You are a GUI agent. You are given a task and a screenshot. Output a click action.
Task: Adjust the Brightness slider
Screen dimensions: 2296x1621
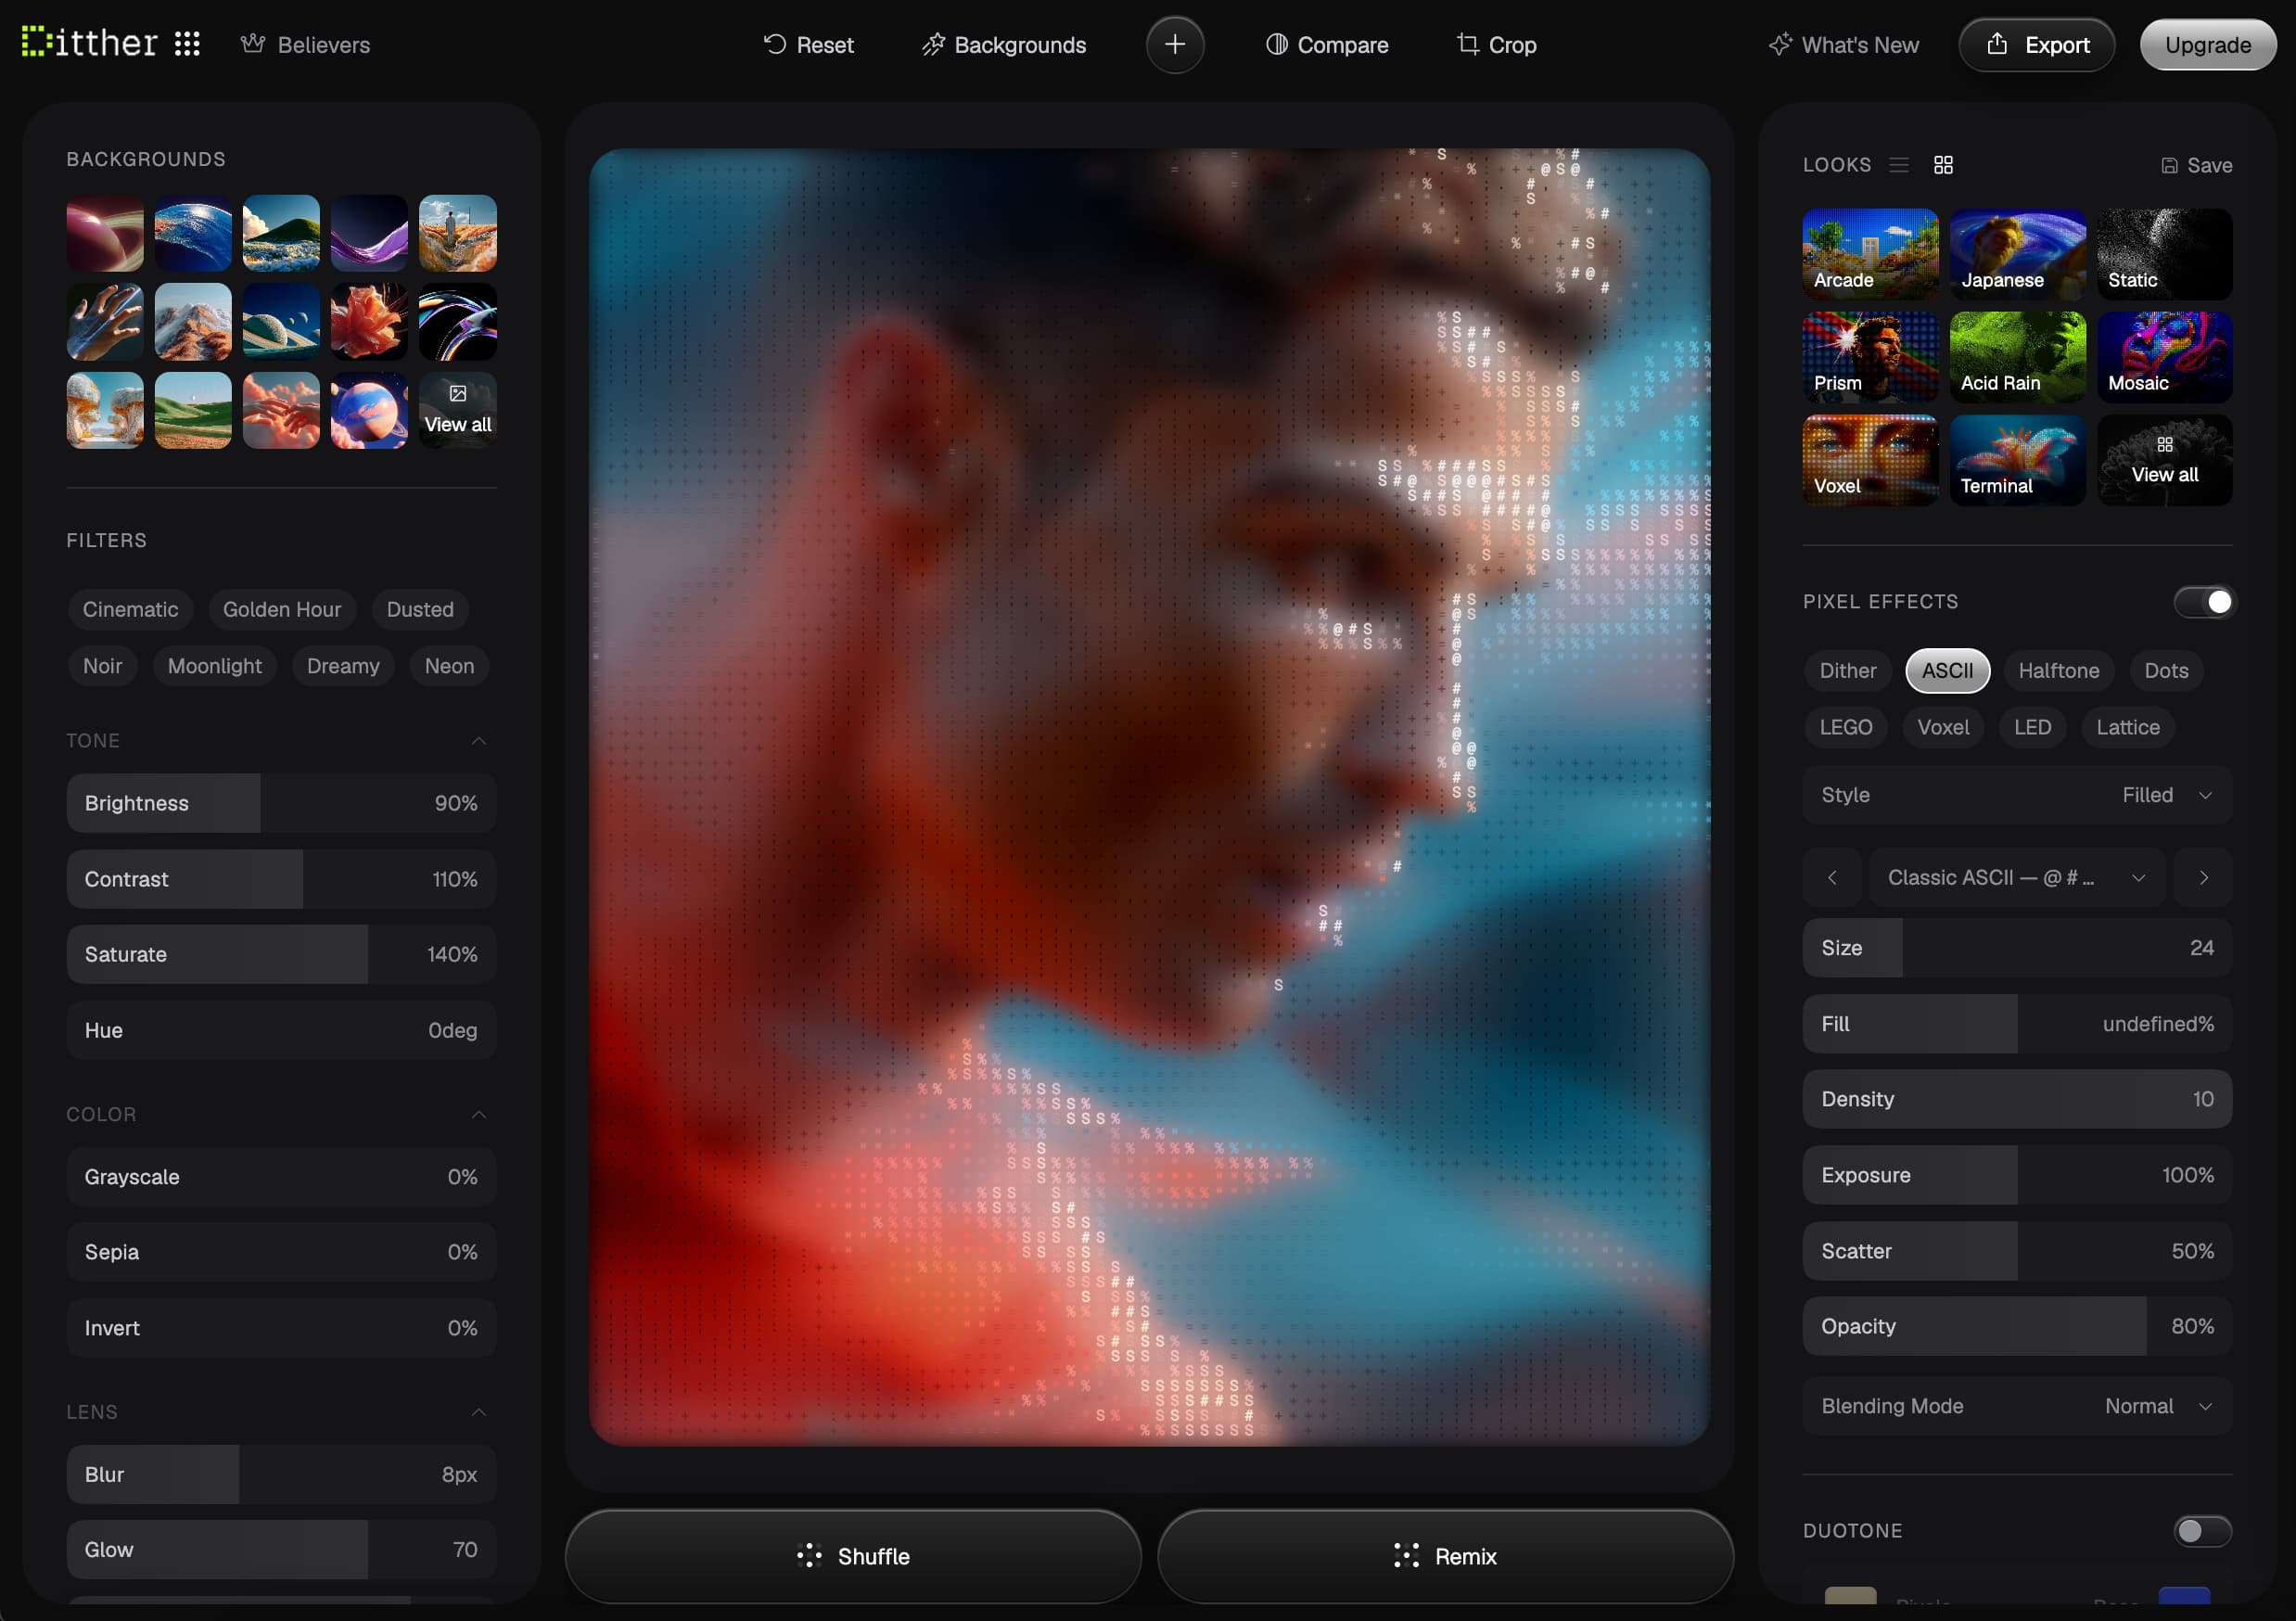pos(281,803)
